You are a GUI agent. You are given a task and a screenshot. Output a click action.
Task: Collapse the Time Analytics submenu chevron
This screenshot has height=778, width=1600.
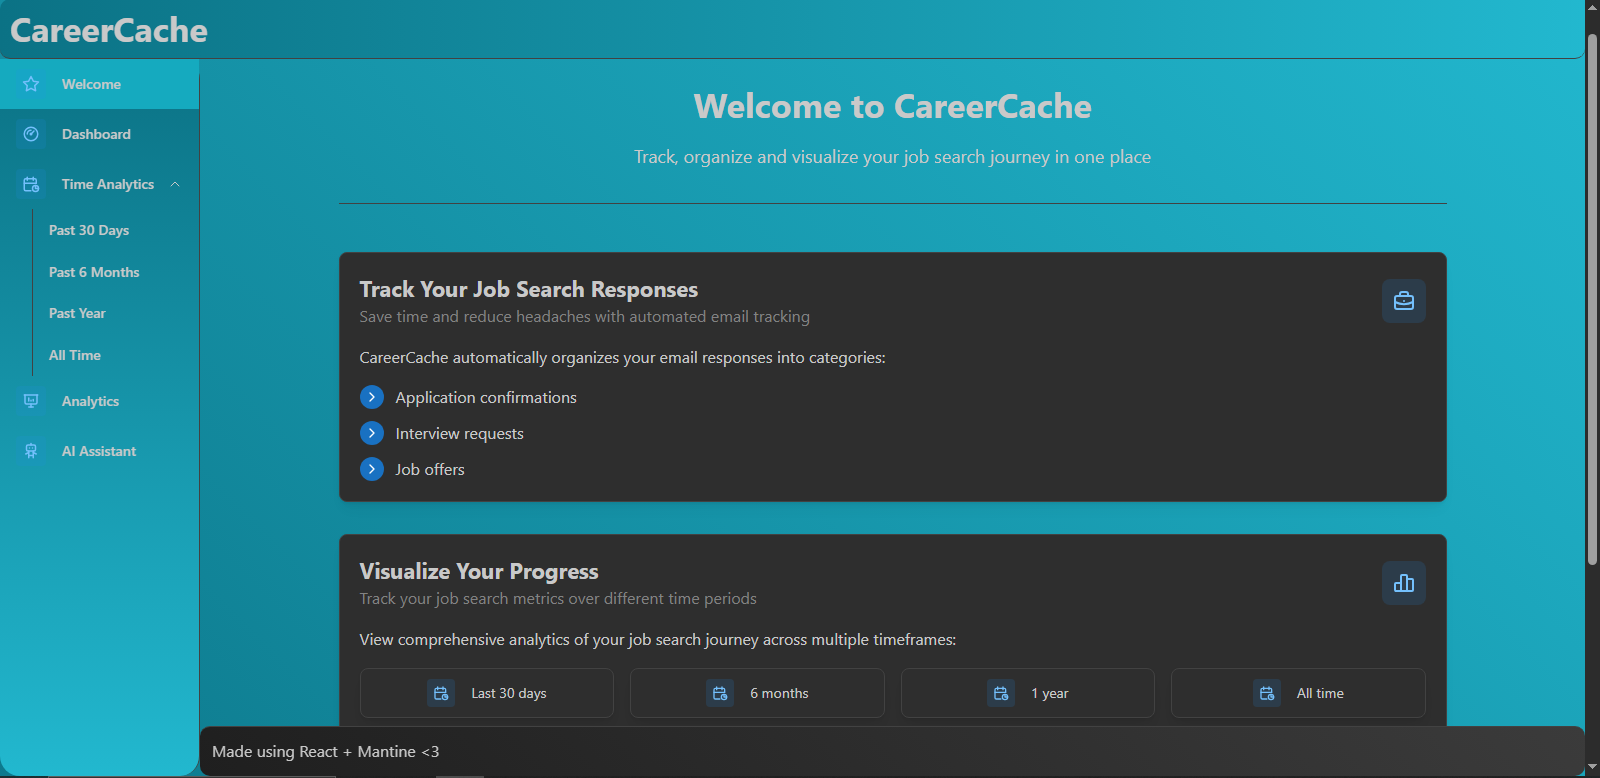tap(175, 184)
